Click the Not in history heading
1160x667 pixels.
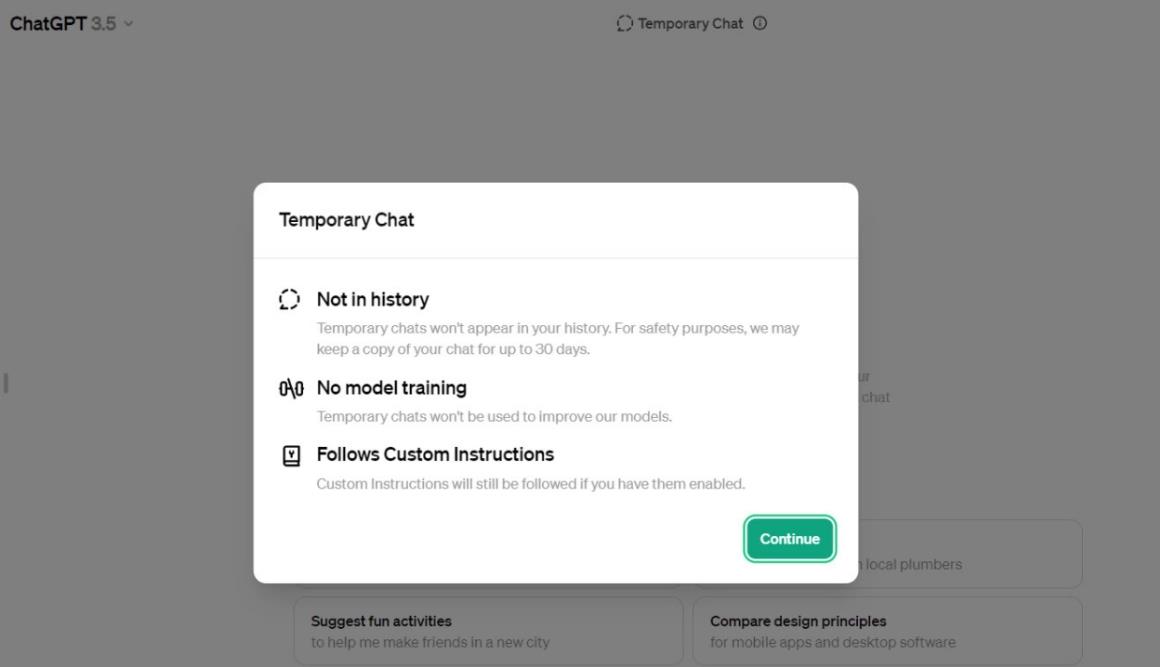coord(372,299)
